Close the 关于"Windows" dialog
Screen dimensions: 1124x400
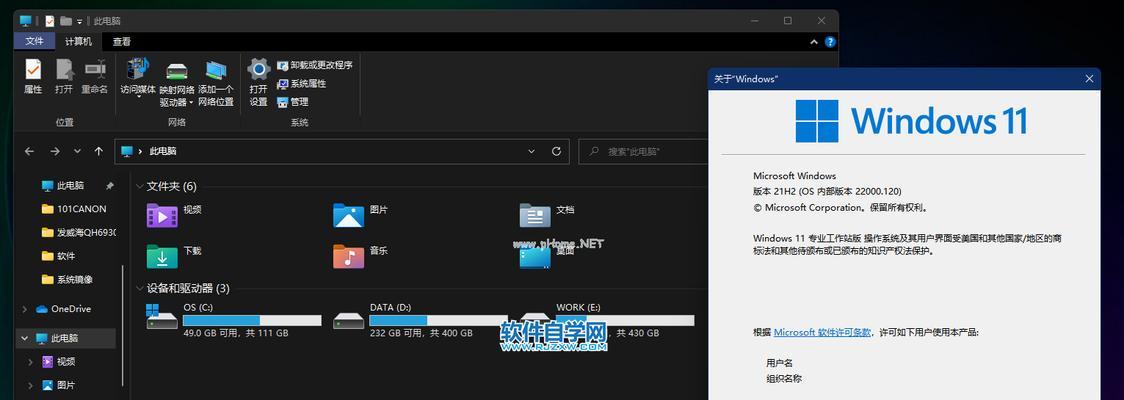coord(1090,79)
